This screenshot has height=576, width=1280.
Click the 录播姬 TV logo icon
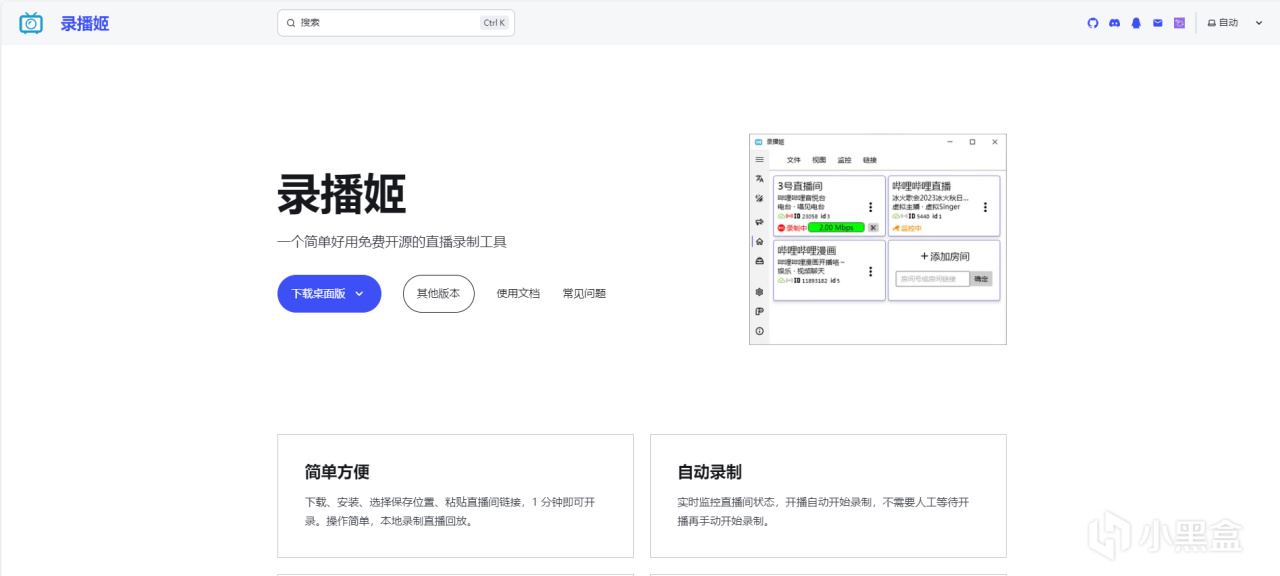click(x=31, y=23)
